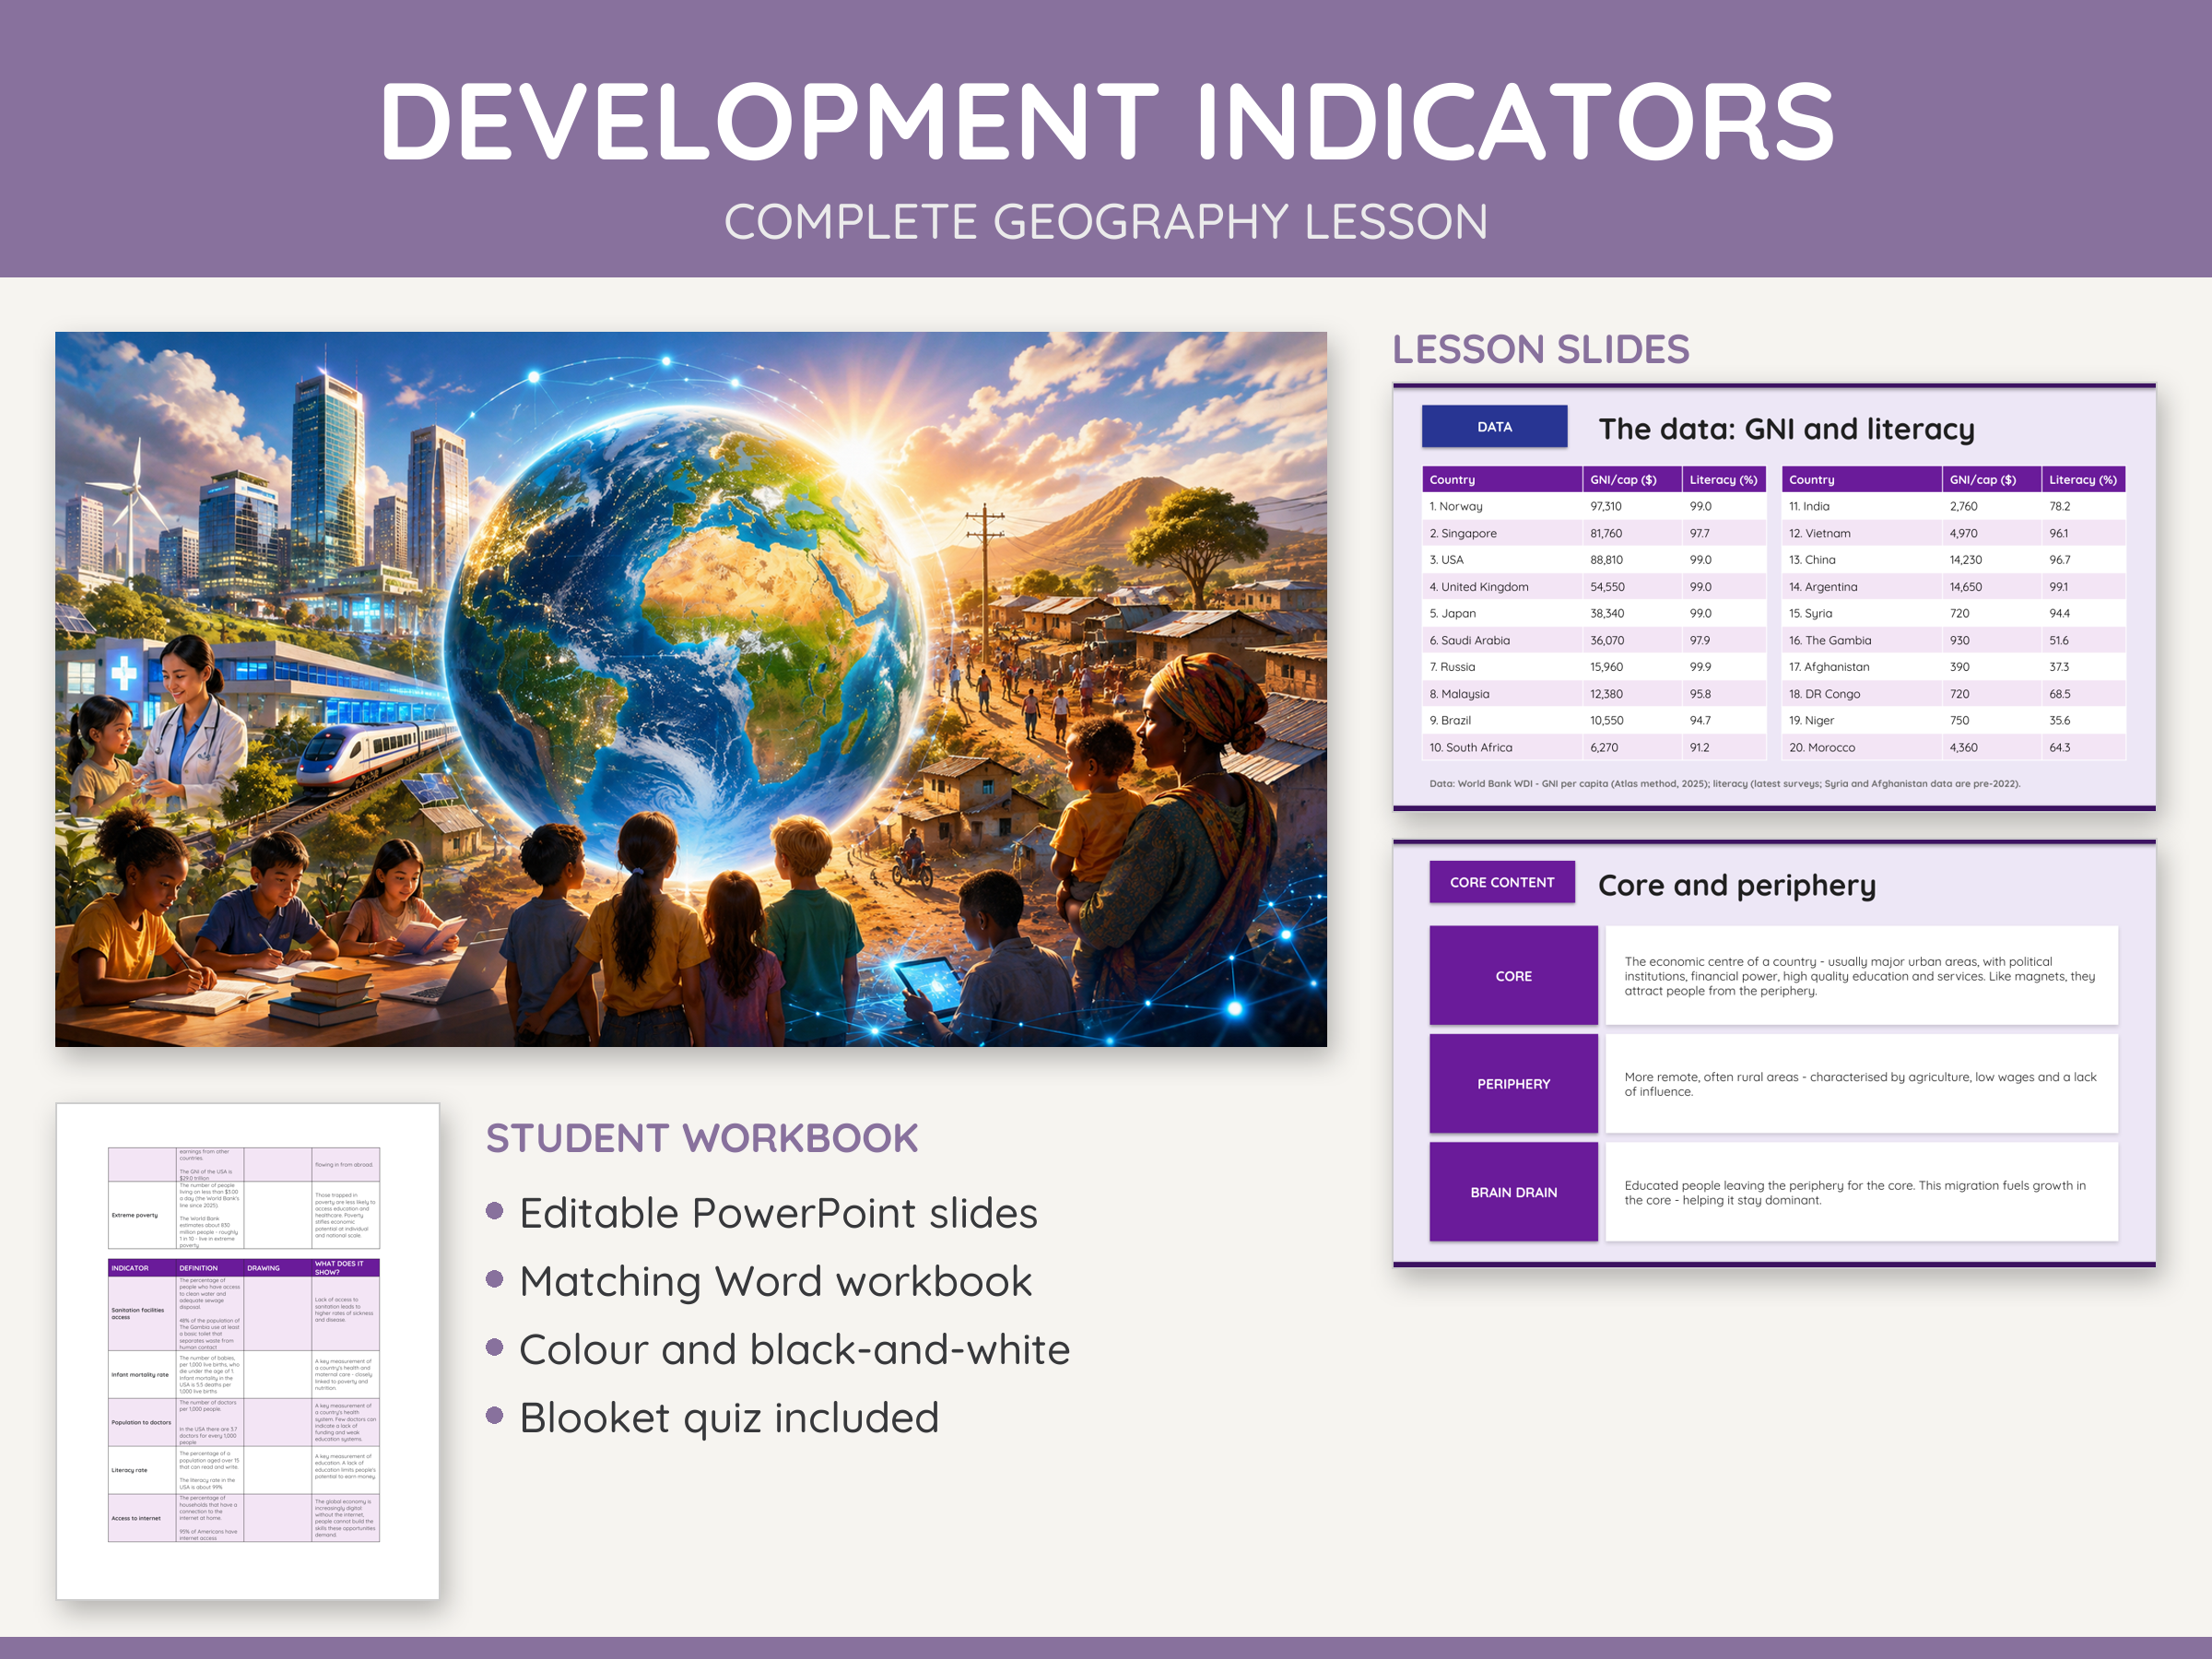
Task: Click the 'Literacy rate' workbook row label
Action: pyautogui.click(x=130, y=1470)
